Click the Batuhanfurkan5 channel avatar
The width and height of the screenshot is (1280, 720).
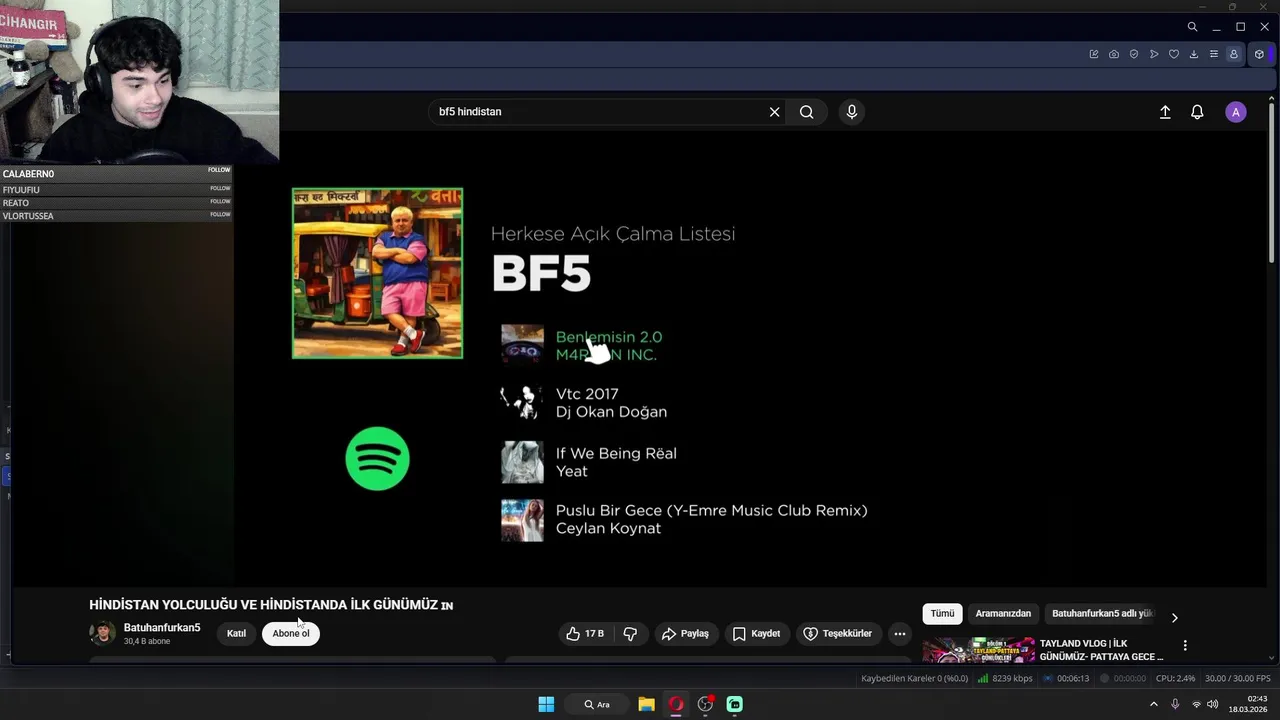click(x=102, y=633)
